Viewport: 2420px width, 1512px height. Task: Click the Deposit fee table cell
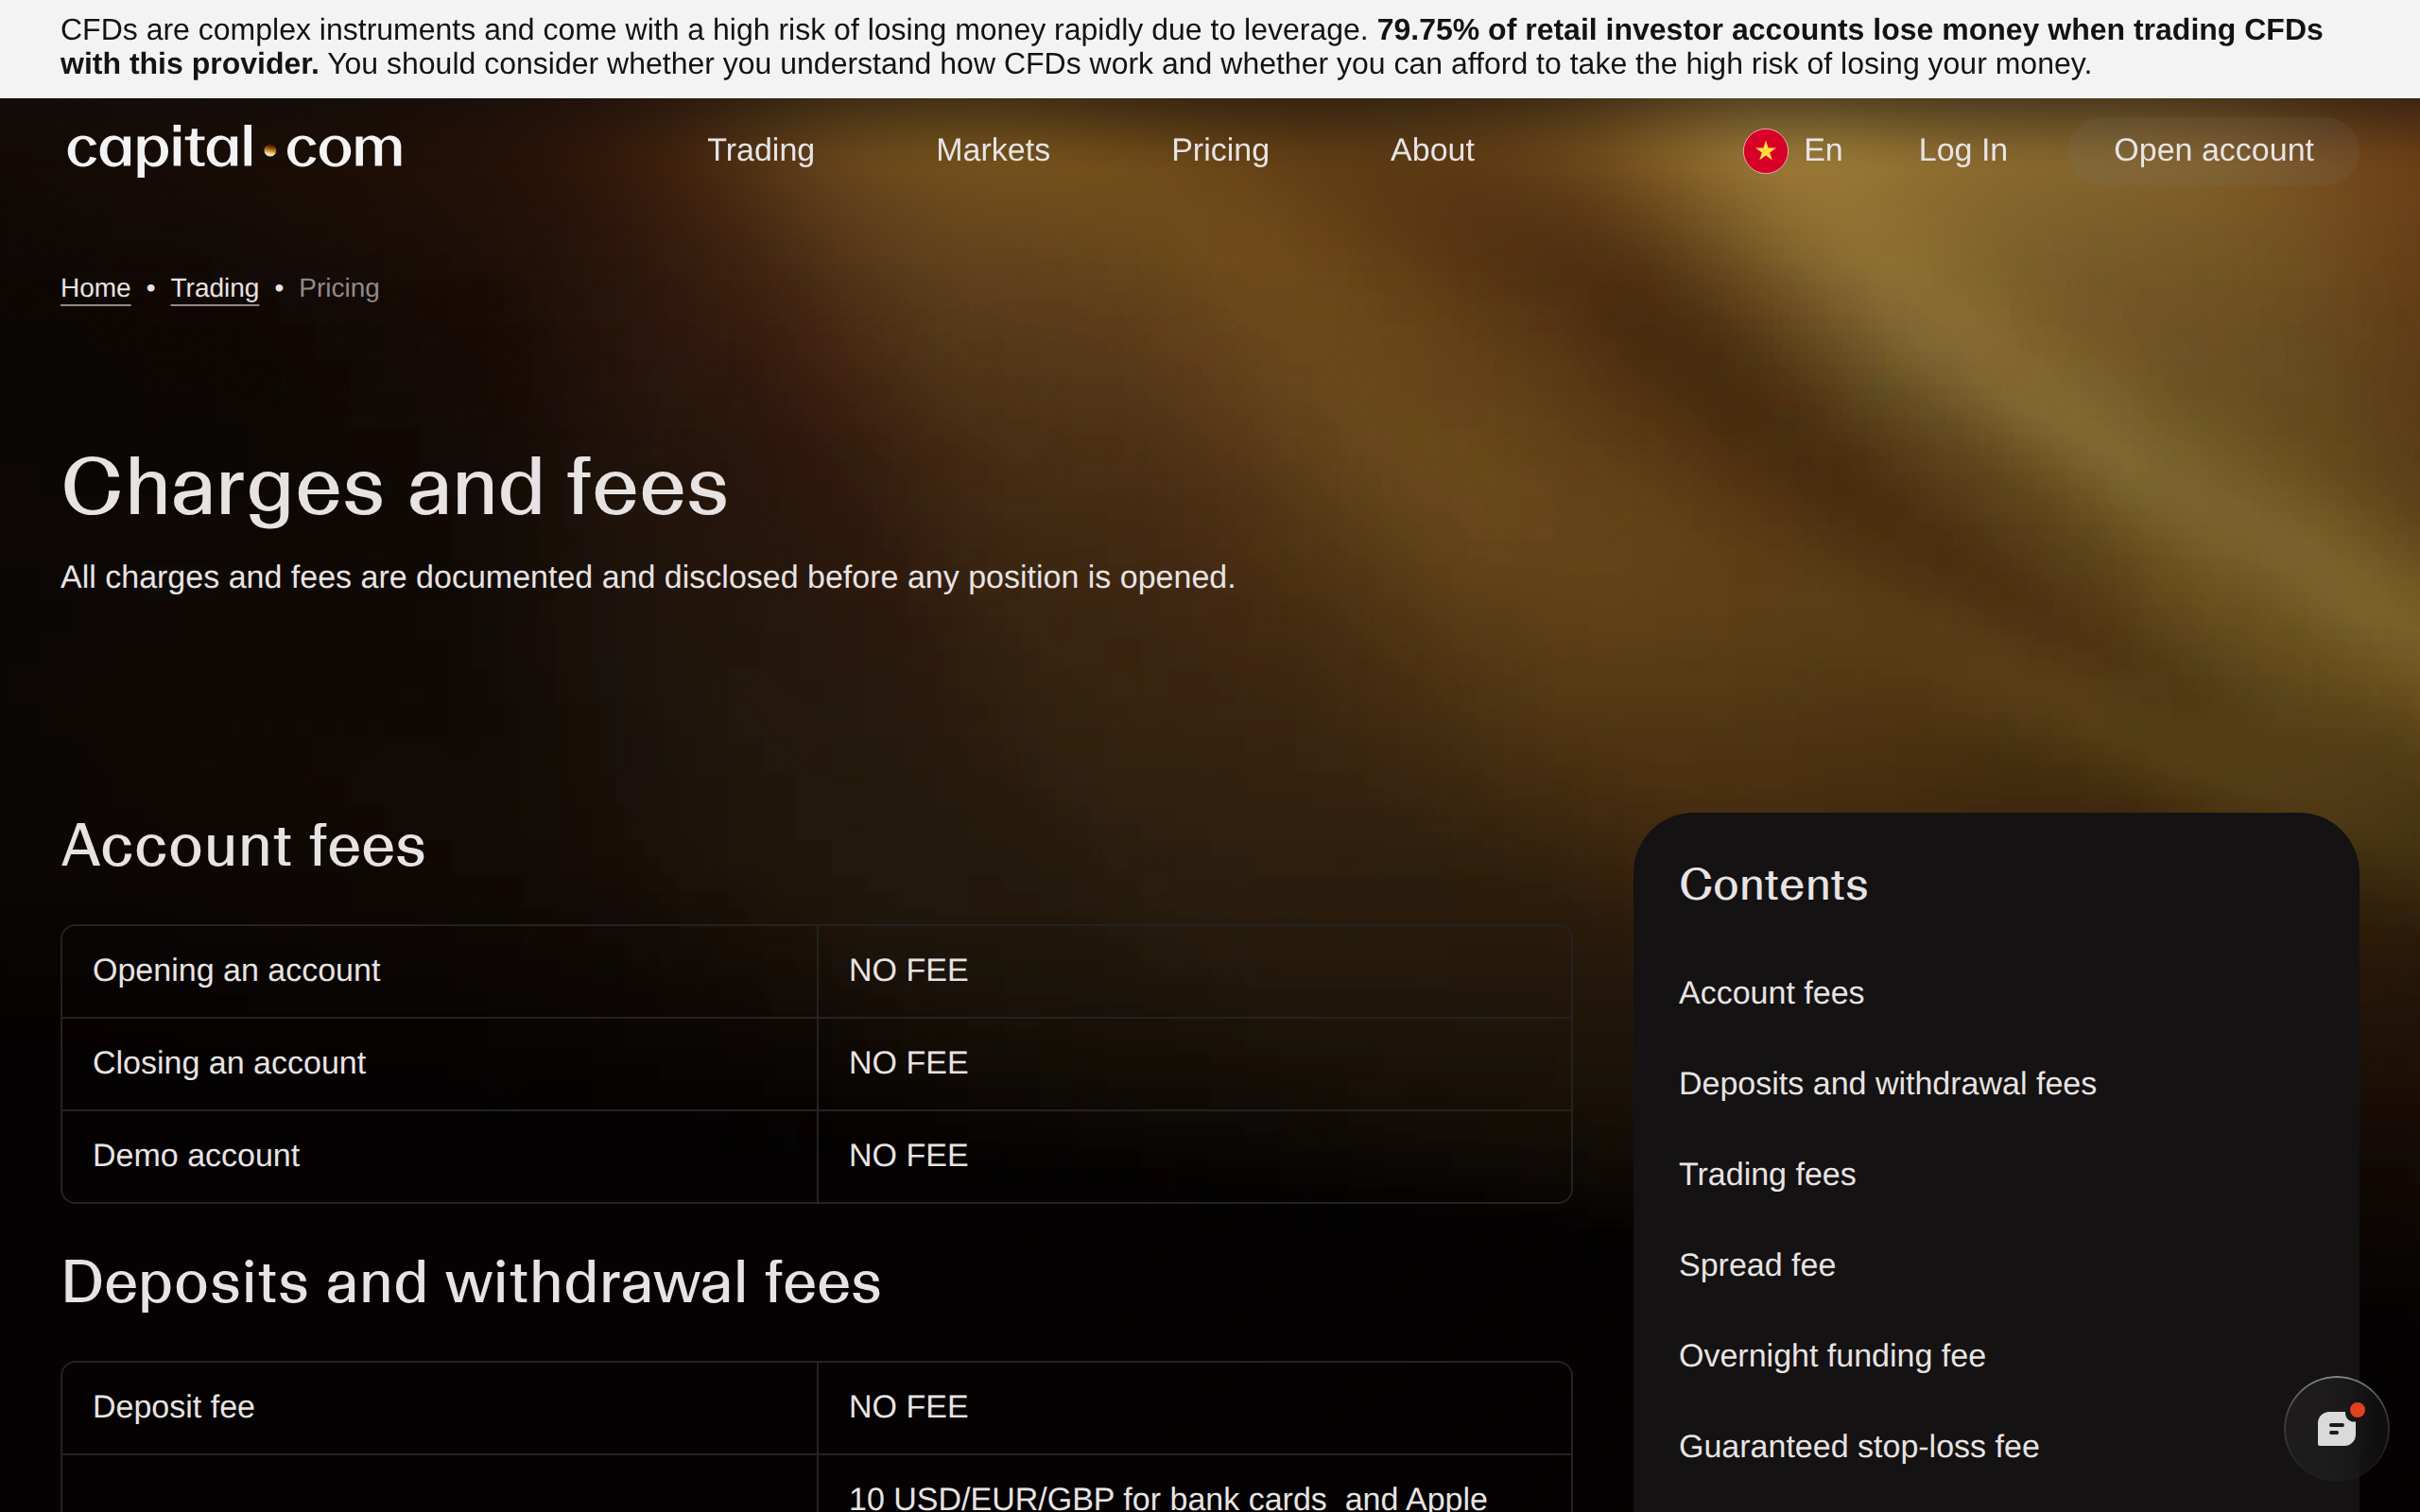pos(439,1407)
